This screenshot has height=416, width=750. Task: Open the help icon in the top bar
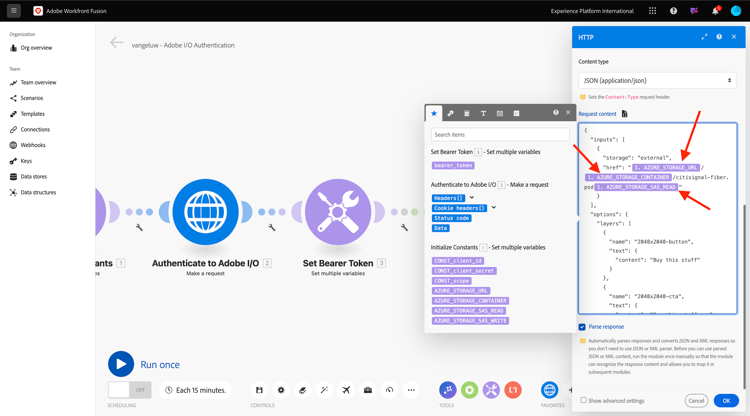tap(673, 11)
